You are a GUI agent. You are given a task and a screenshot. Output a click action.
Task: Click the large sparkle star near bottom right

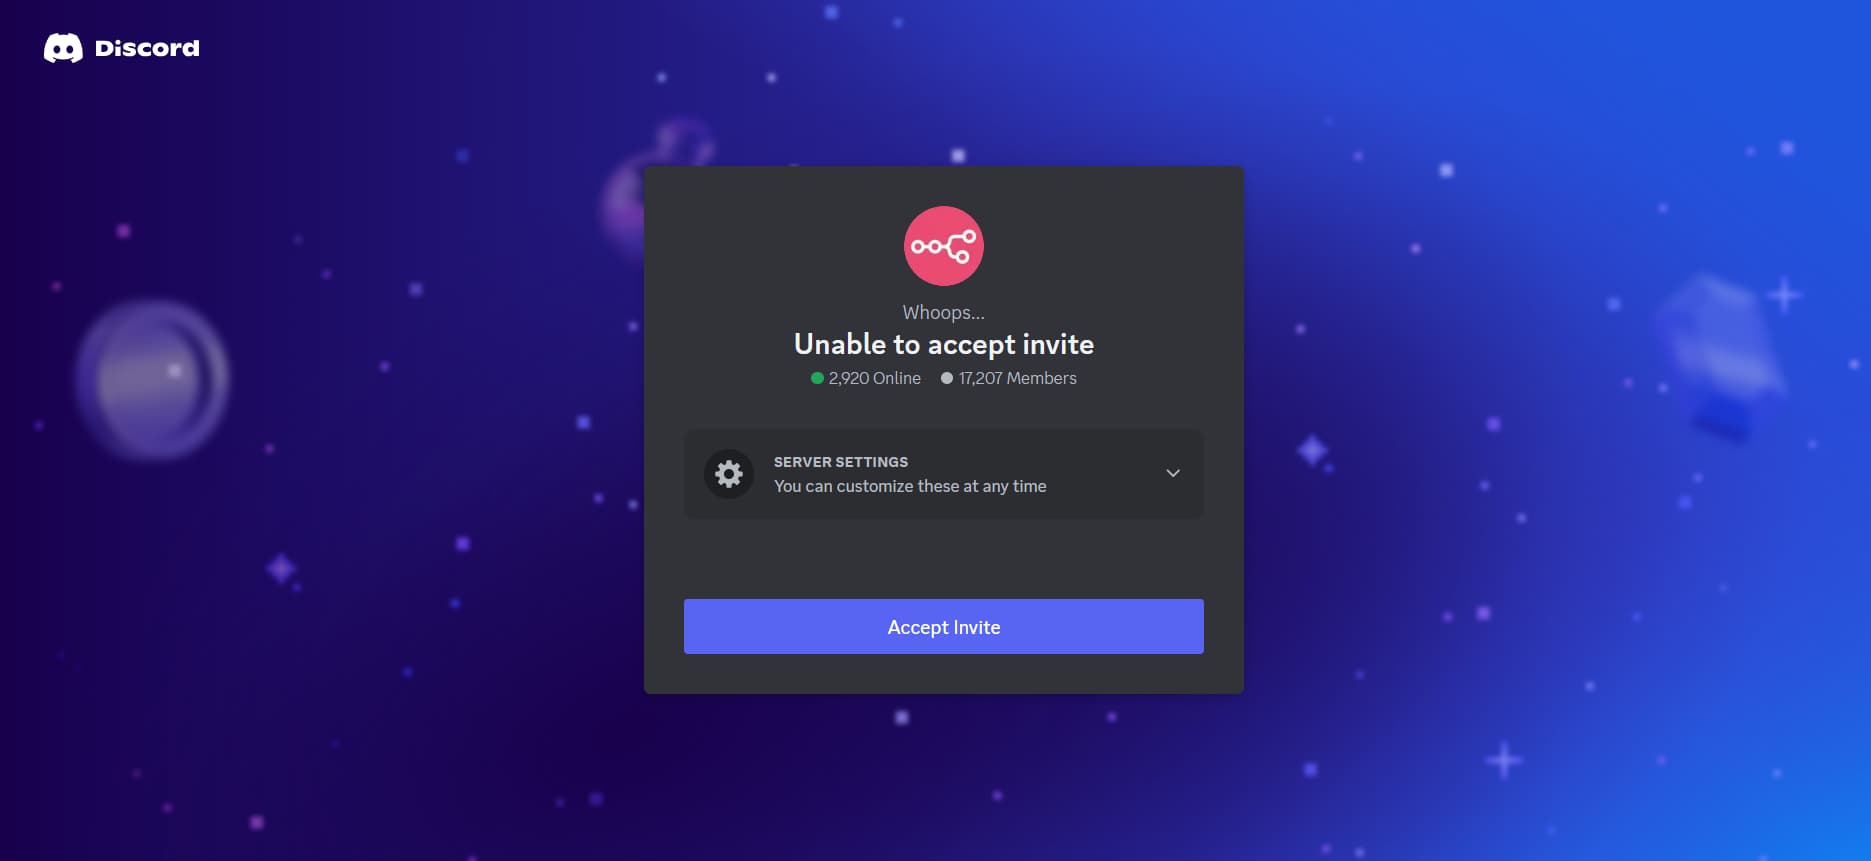tap(1503, 761)
